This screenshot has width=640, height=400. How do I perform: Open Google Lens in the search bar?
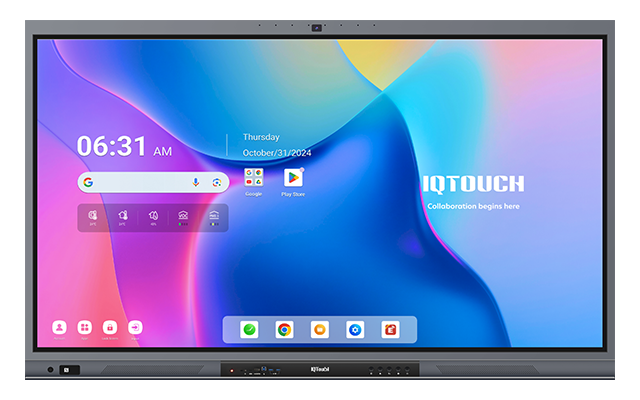pos(216,182)
